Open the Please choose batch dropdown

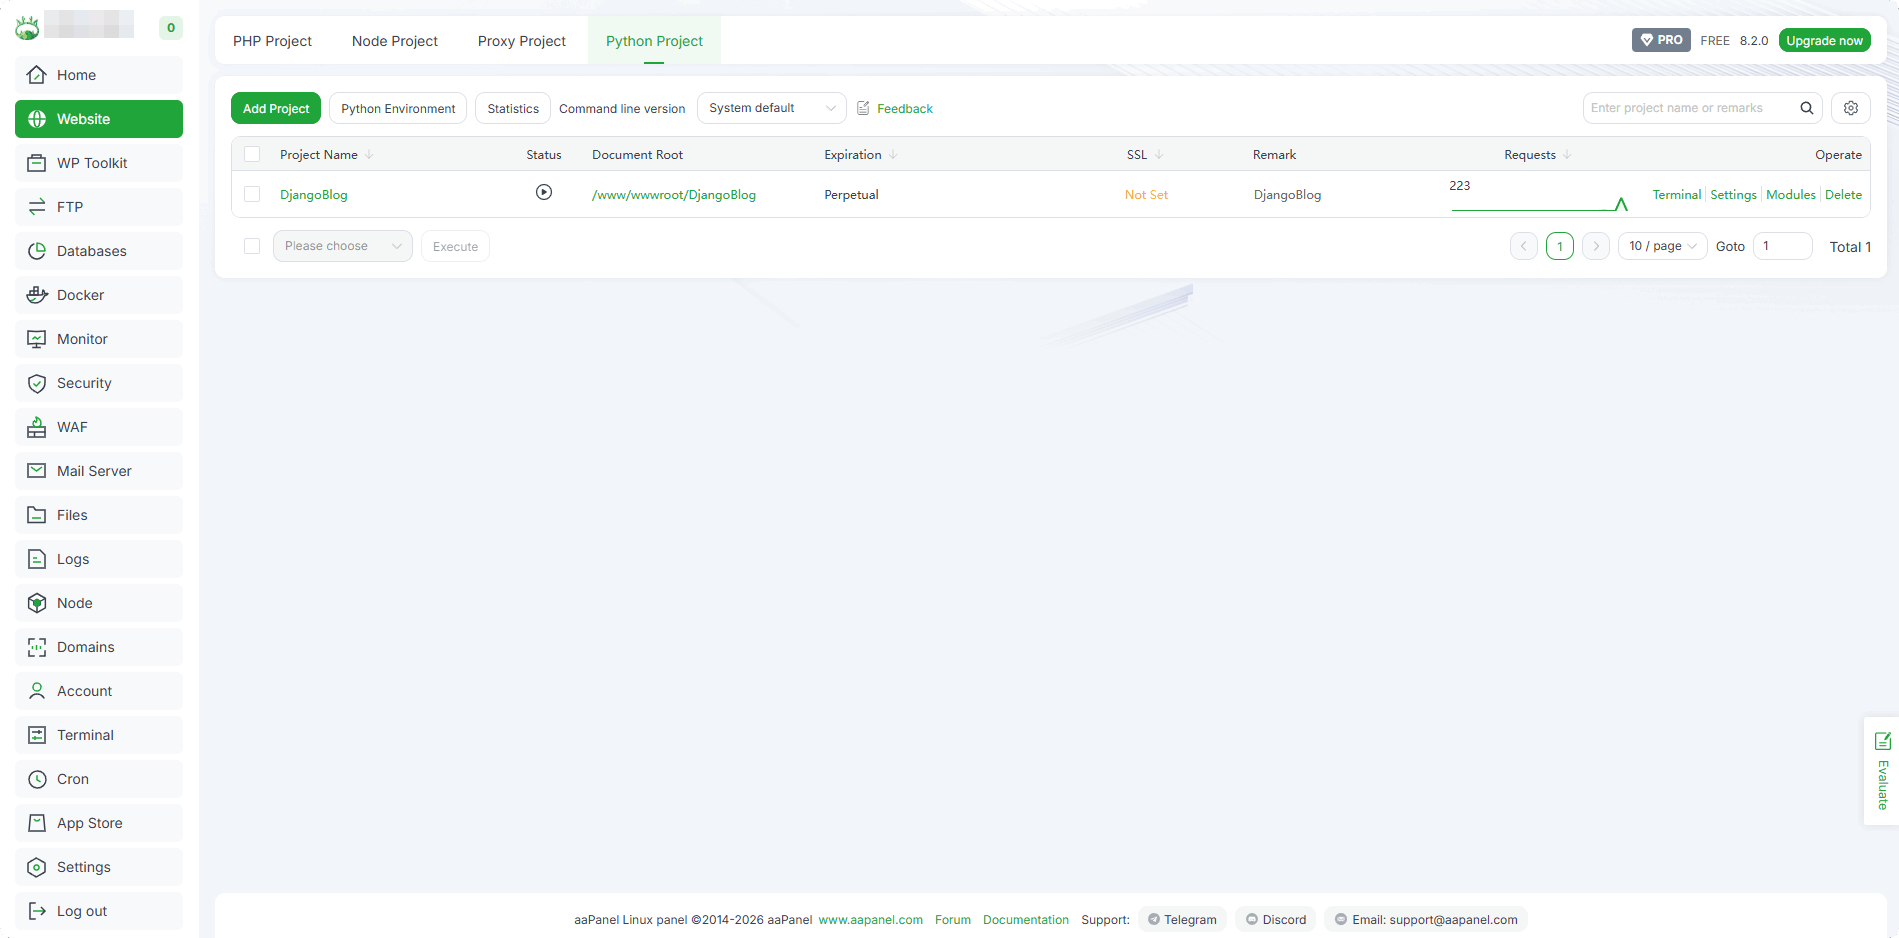[x=343, y=246]
